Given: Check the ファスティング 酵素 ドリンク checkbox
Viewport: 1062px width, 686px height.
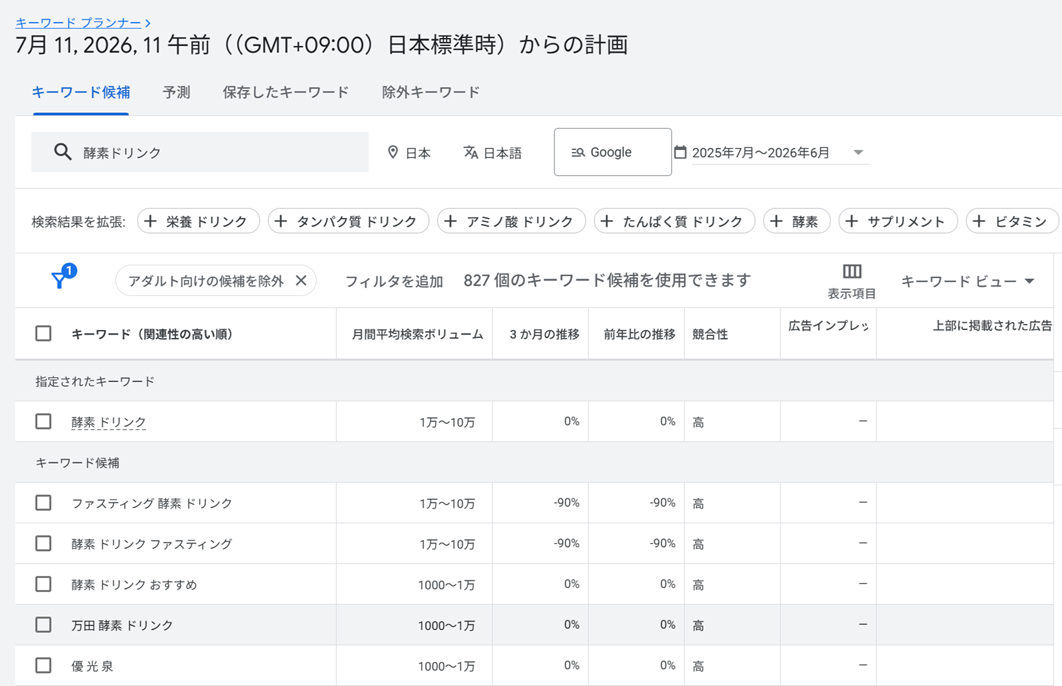Looking at the screenshot, I should (x=43, y=502).
